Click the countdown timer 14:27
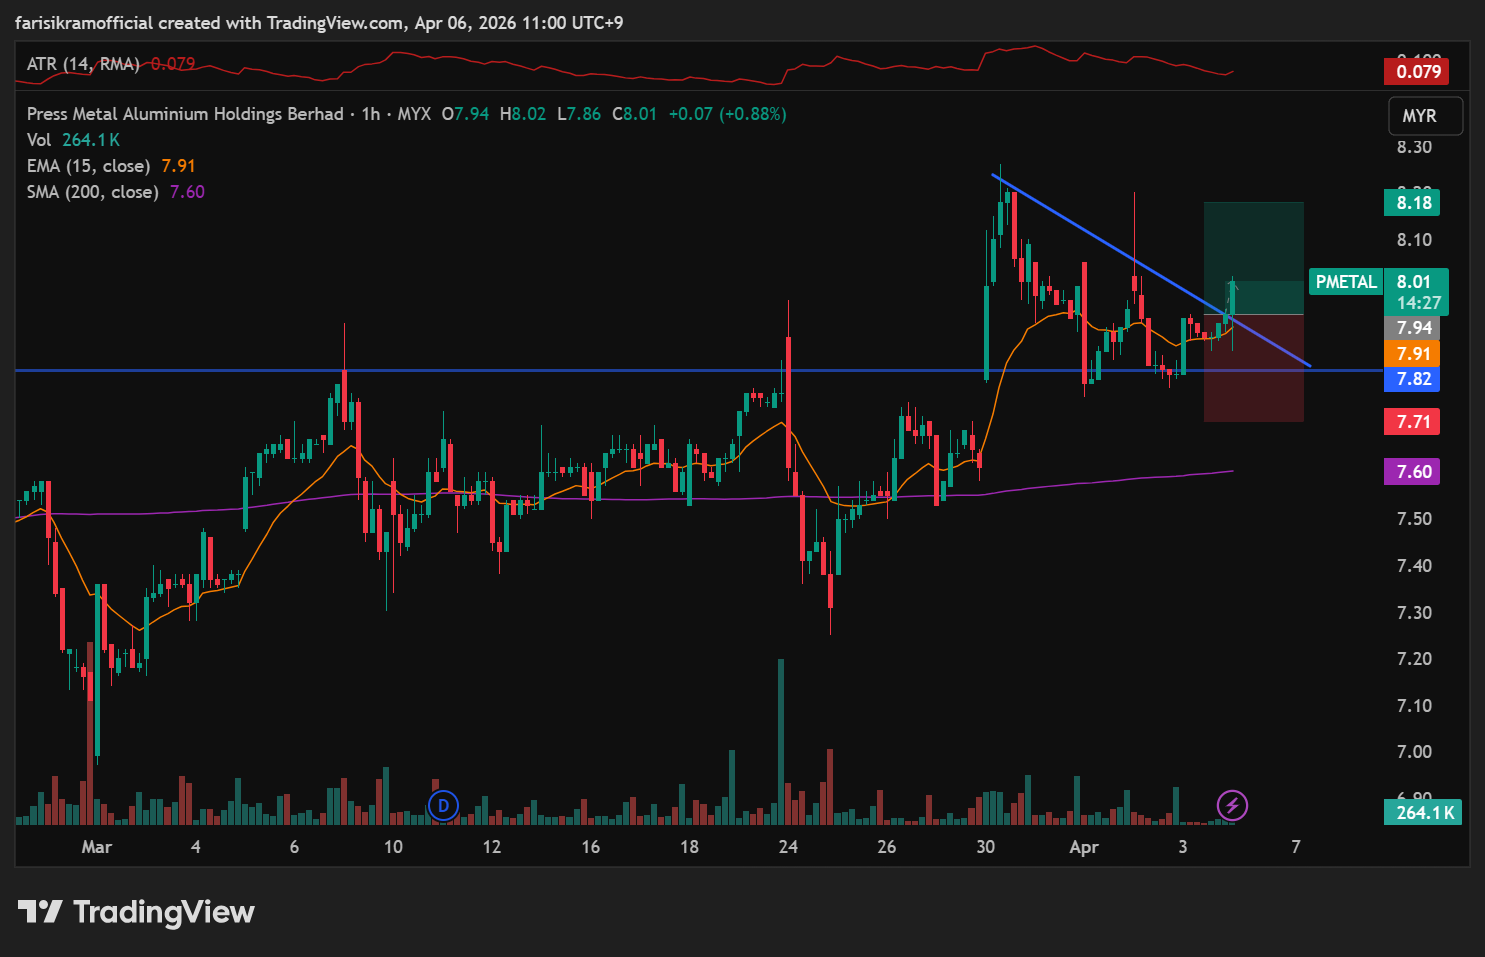 point(1418,303)
